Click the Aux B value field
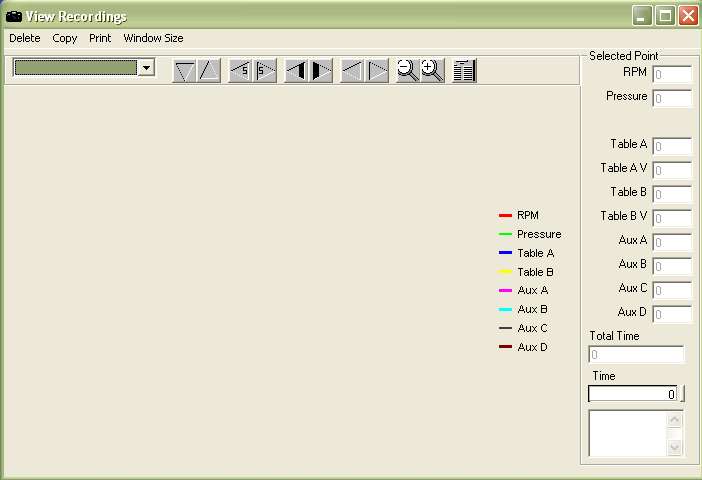Viewport: 702px width, 480px height. tap(672, 266)
